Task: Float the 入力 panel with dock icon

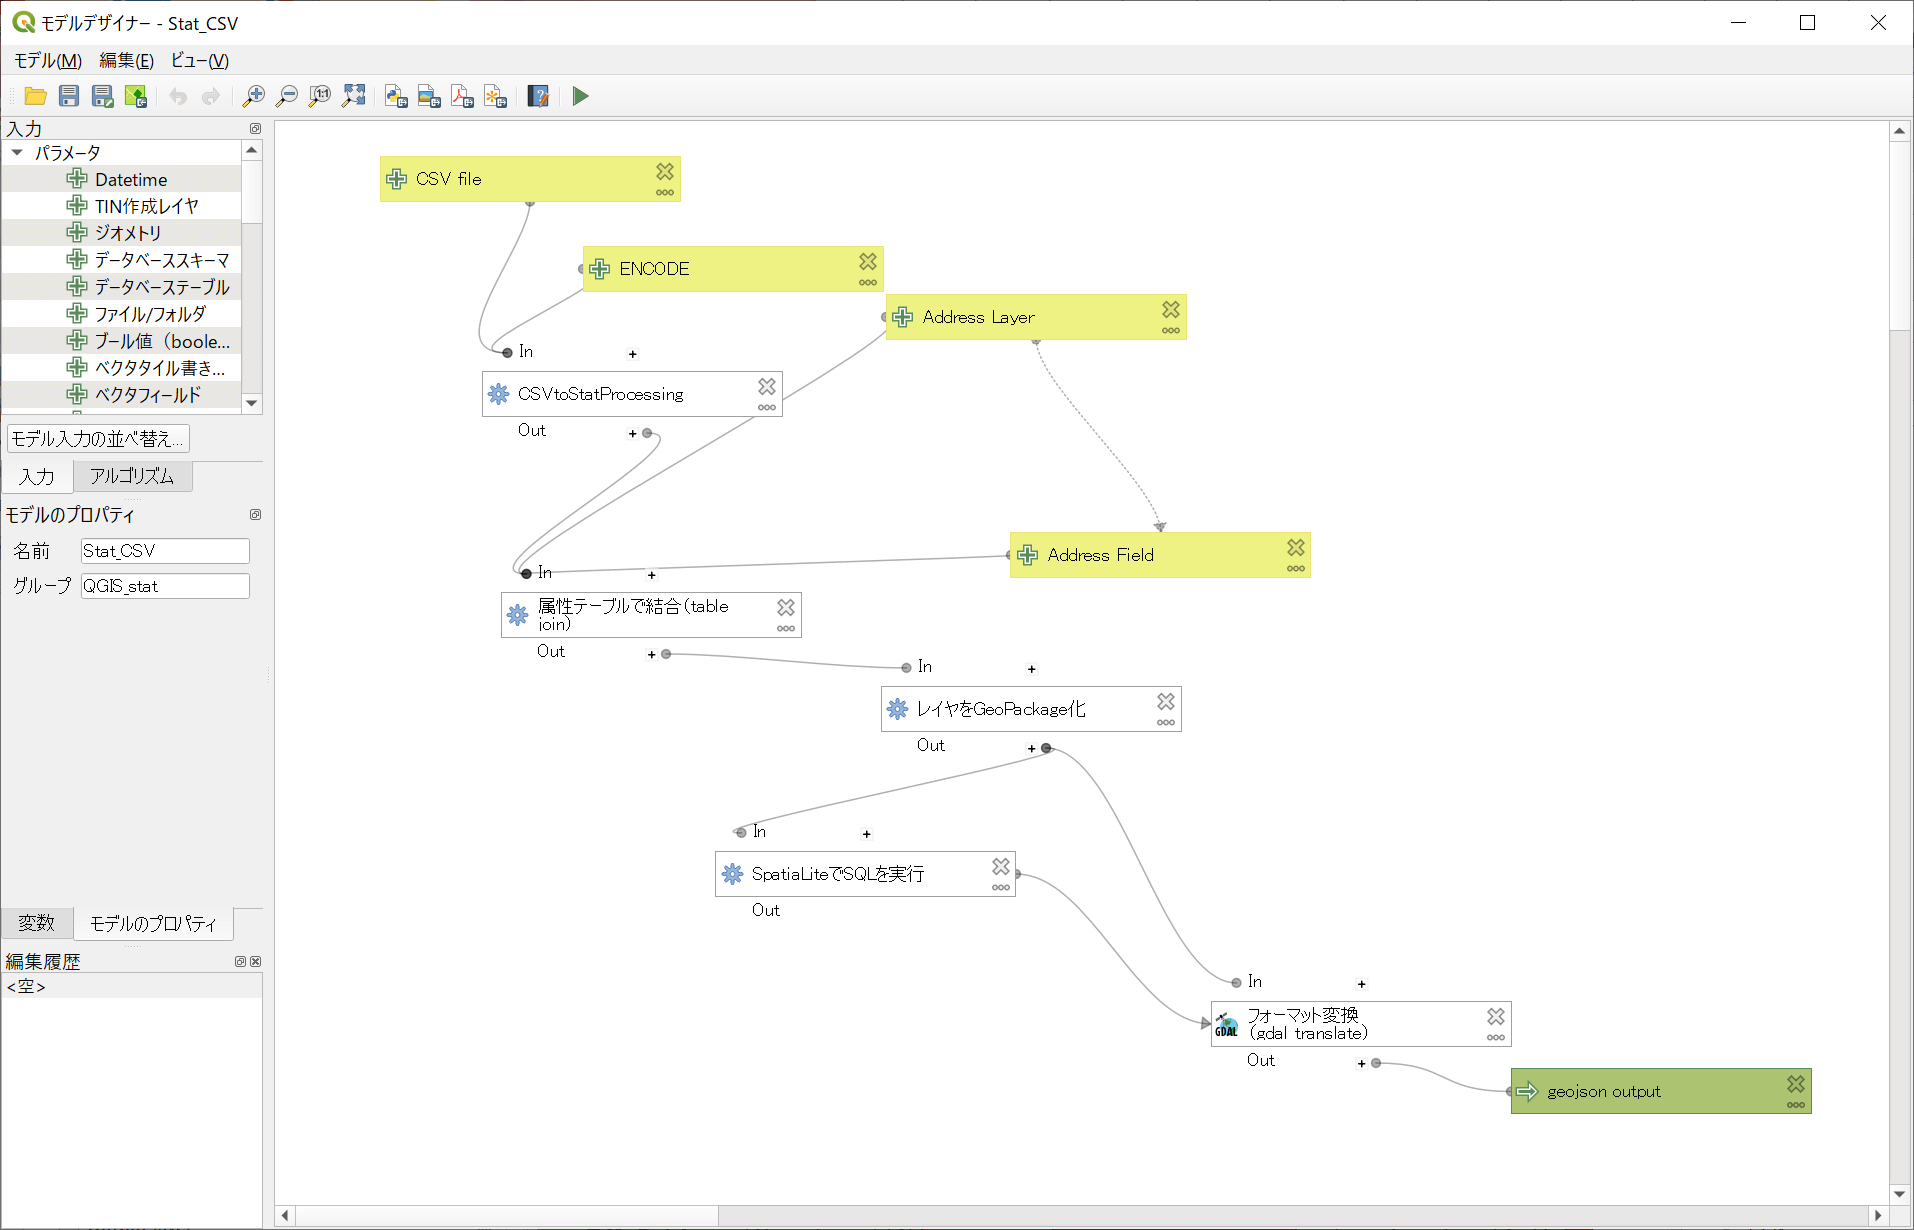Action: pyautogui.click(x=255, y=128)
